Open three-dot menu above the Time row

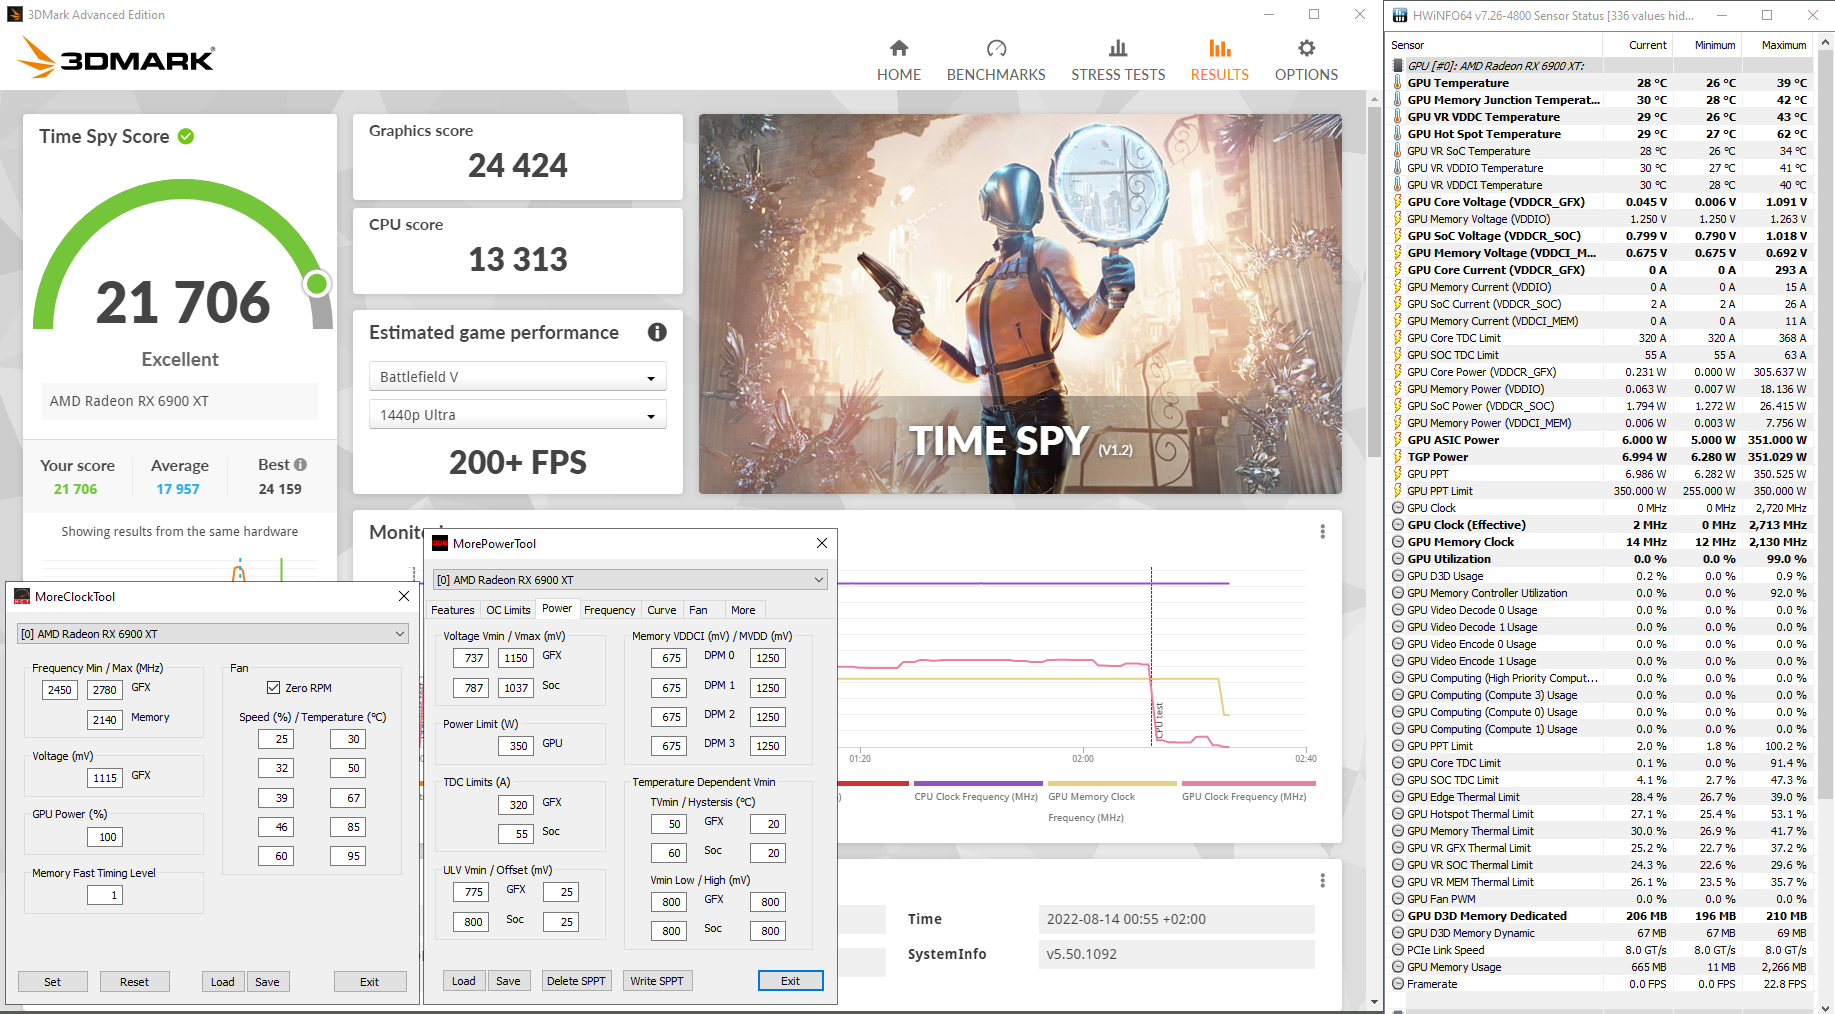point(1322,881)
